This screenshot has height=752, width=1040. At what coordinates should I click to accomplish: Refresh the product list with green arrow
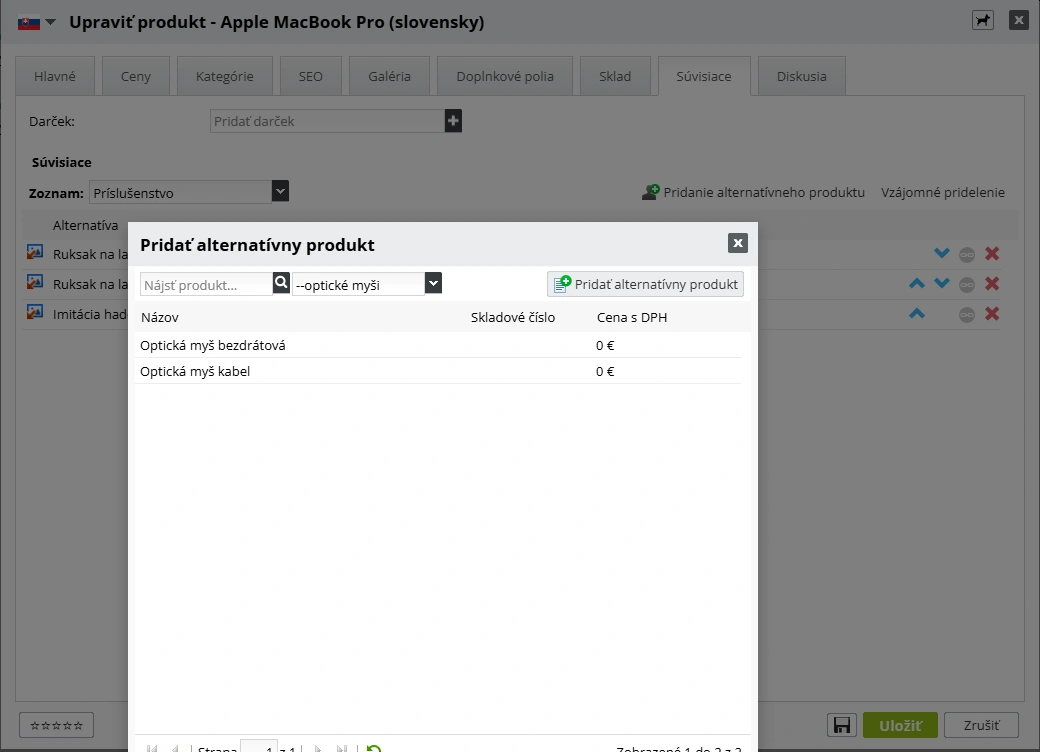point(373,748)
